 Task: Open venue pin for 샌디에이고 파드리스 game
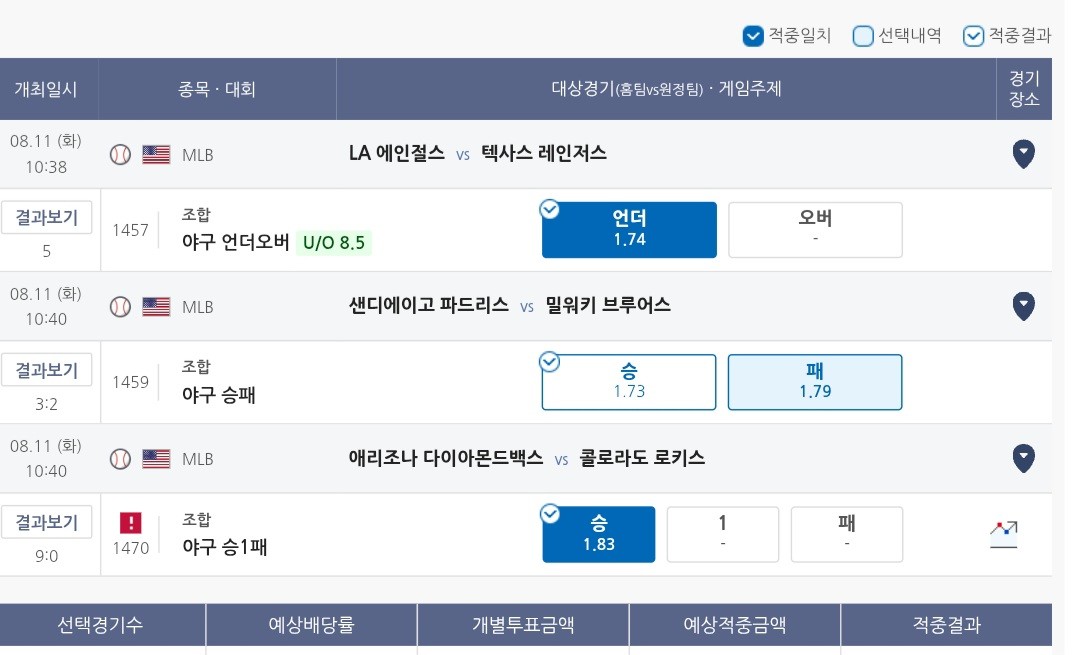1024,306
